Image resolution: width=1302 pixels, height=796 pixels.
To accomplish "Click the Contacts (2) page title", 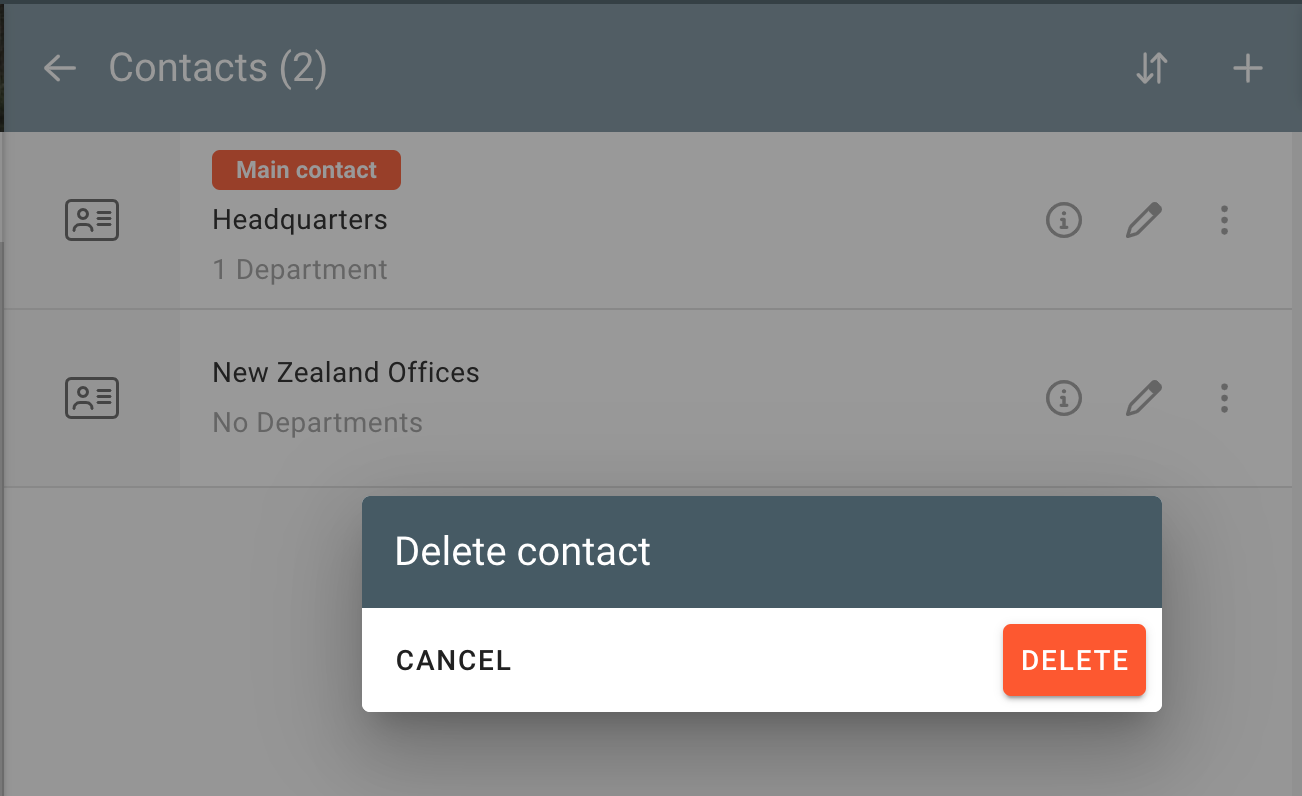I will click(218, 68).
